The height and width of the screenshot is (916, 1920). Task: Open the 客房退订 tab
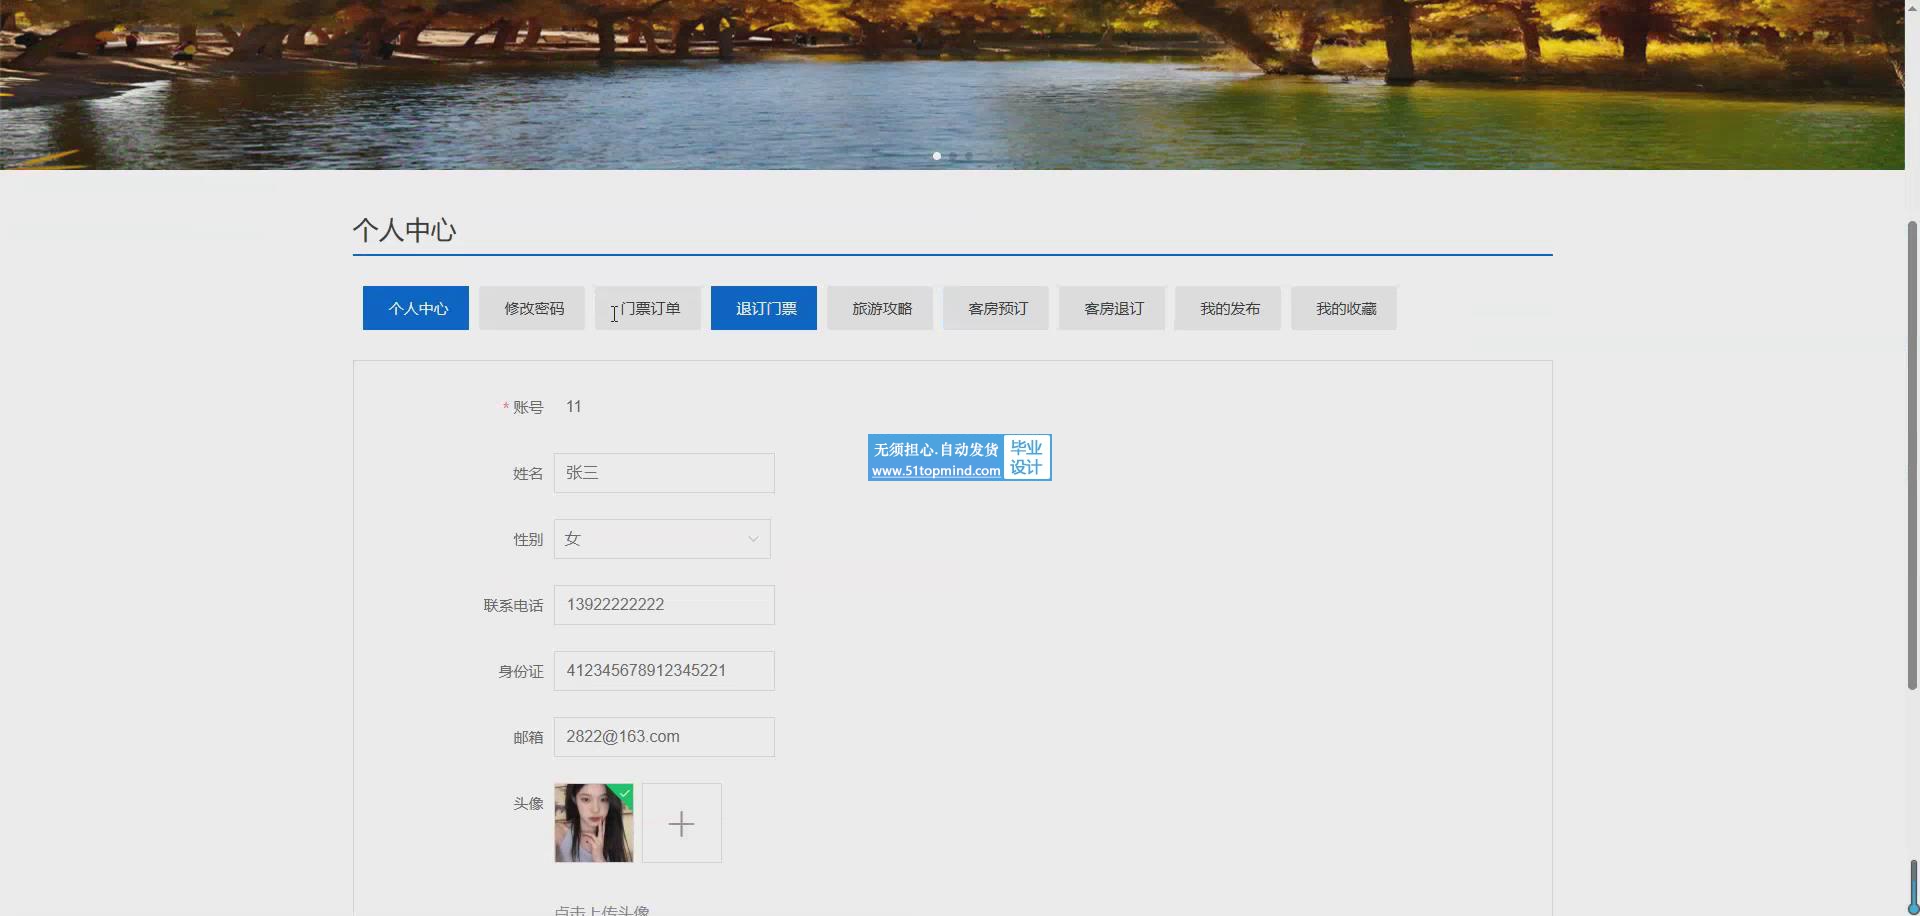[1112, 308]
